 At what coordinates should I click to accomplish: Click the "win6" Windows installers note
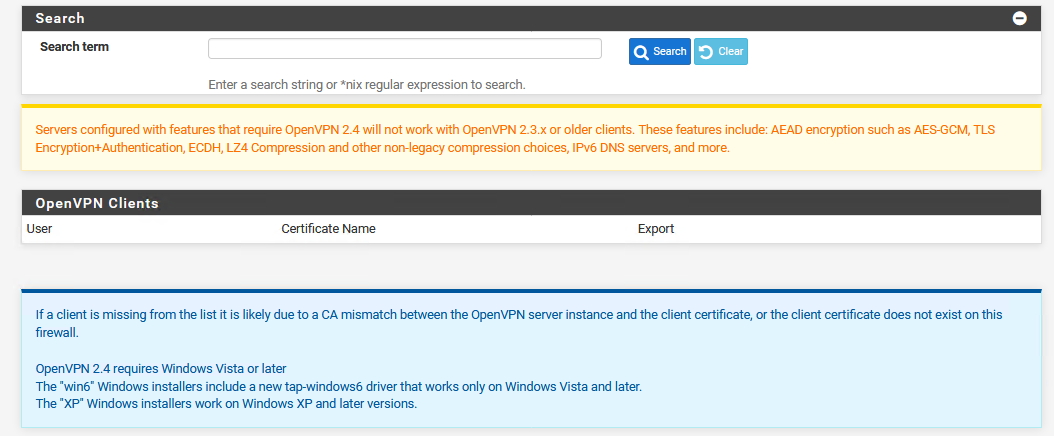point(338,386)
